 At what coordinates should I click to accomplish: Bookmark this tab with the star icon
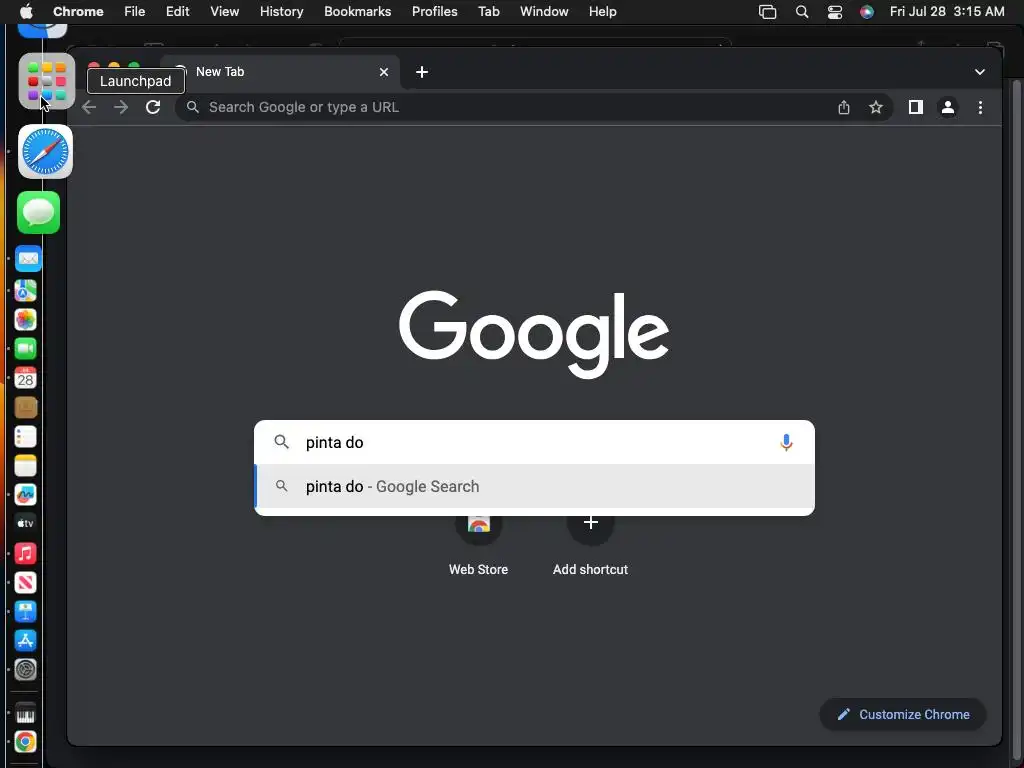(876, 107)
